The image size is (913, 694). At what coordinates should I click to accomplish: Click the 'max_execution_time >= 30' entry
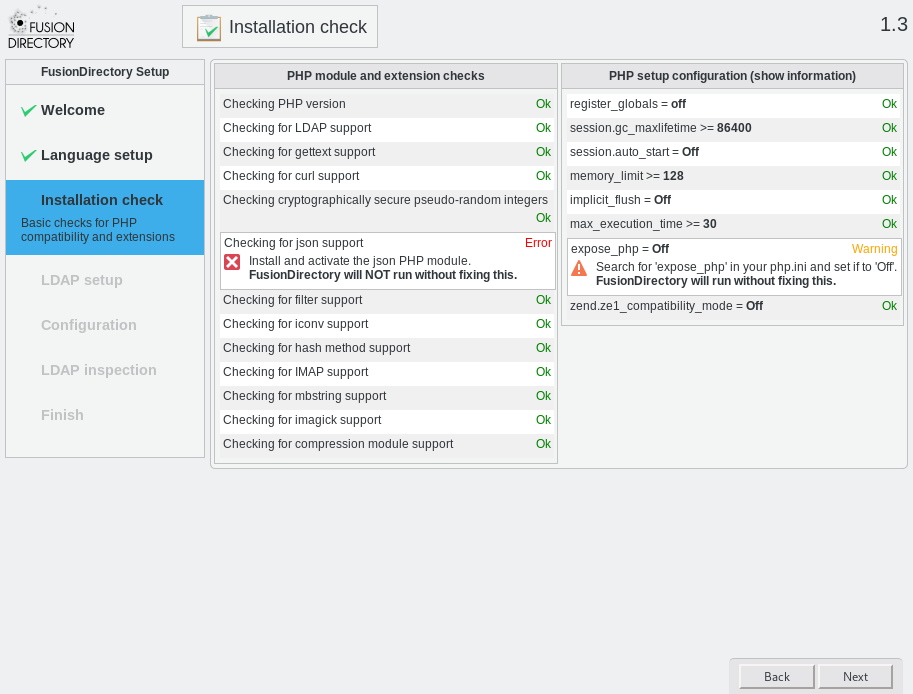[x=734, y=224]
